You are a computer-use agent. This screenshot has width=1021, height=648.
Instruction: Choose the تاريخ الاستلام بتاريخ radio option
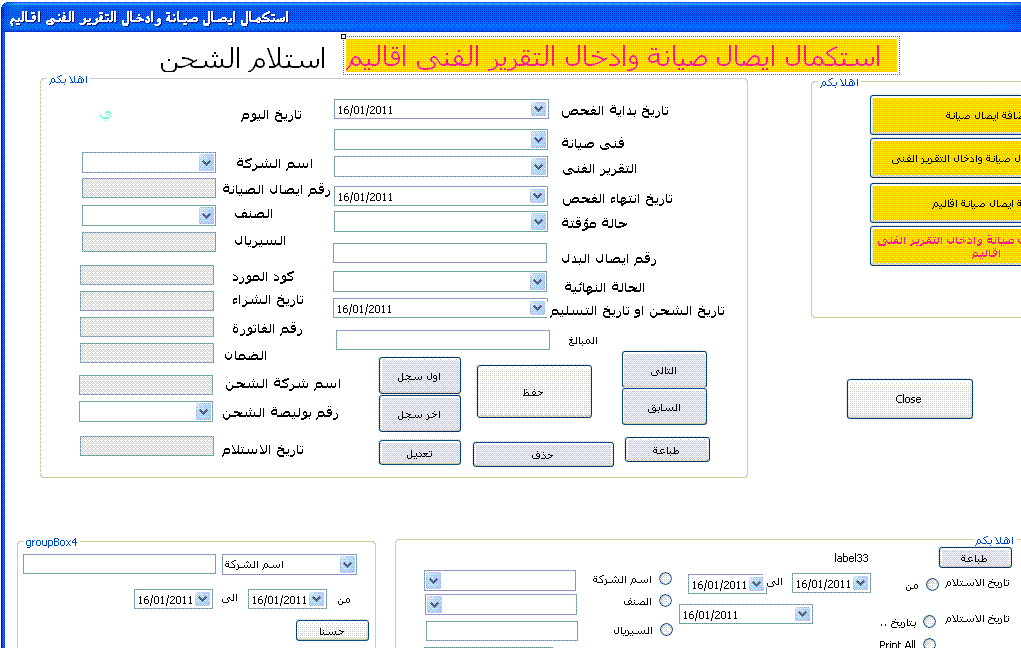(929, 621)
